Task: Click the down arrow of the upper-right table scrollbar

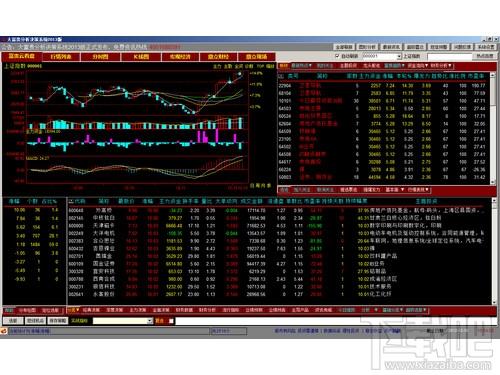Action: pos(492,182)
